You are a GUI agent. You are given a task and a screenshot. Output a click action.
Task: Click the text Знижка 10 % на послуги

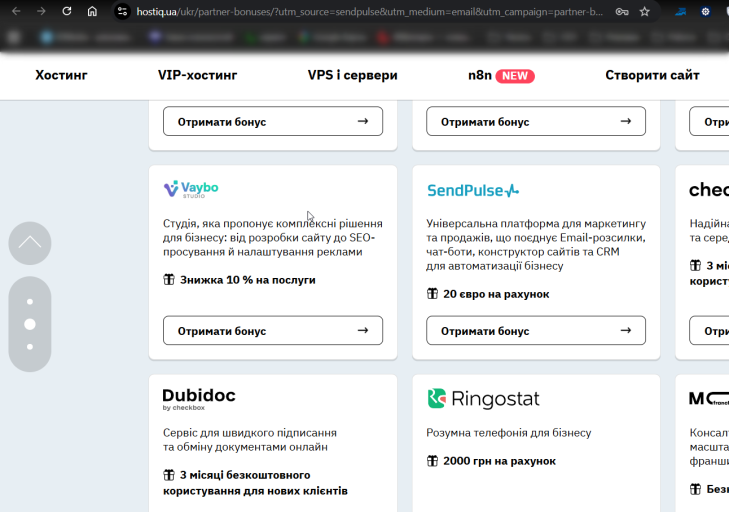pos(248,280)
